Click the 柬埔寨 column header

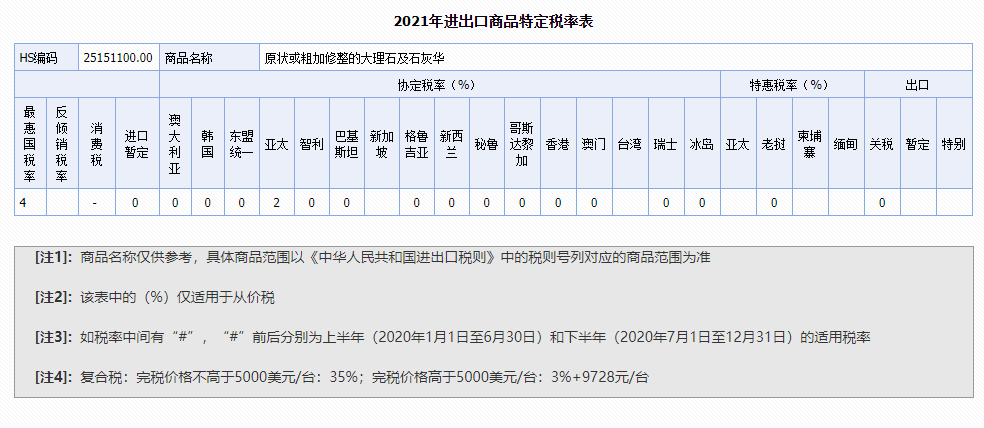810,144
